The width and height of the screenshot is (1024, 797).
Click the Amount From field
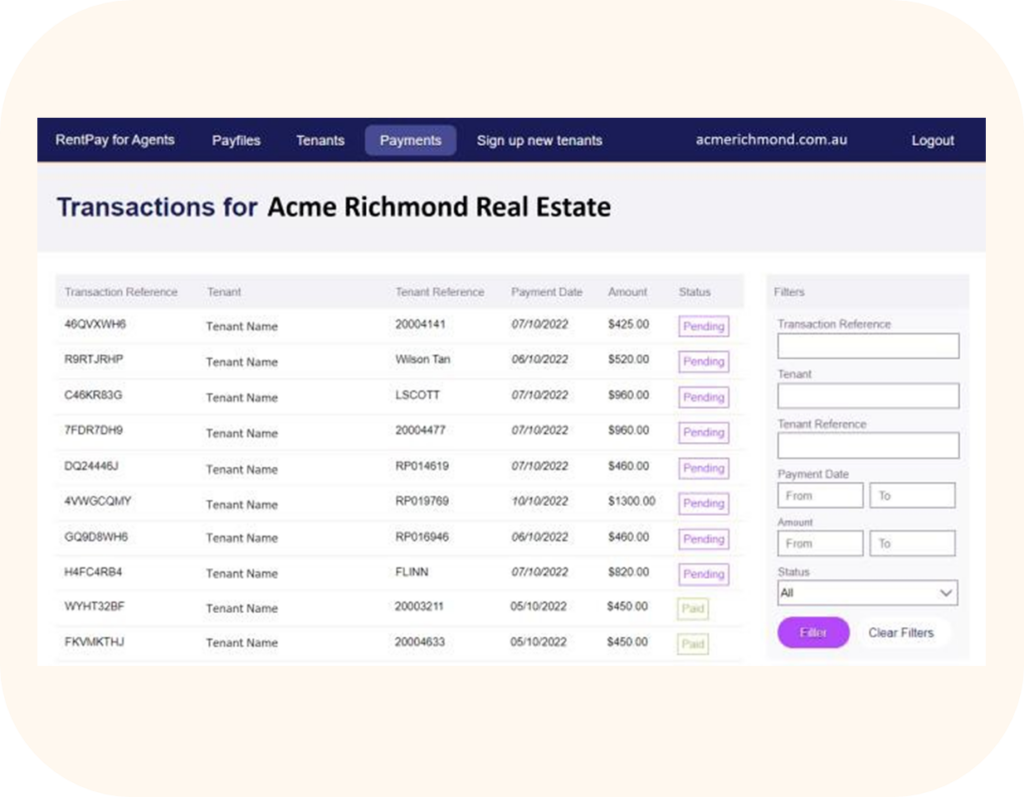pyautogui.click(x=820, y=544)
